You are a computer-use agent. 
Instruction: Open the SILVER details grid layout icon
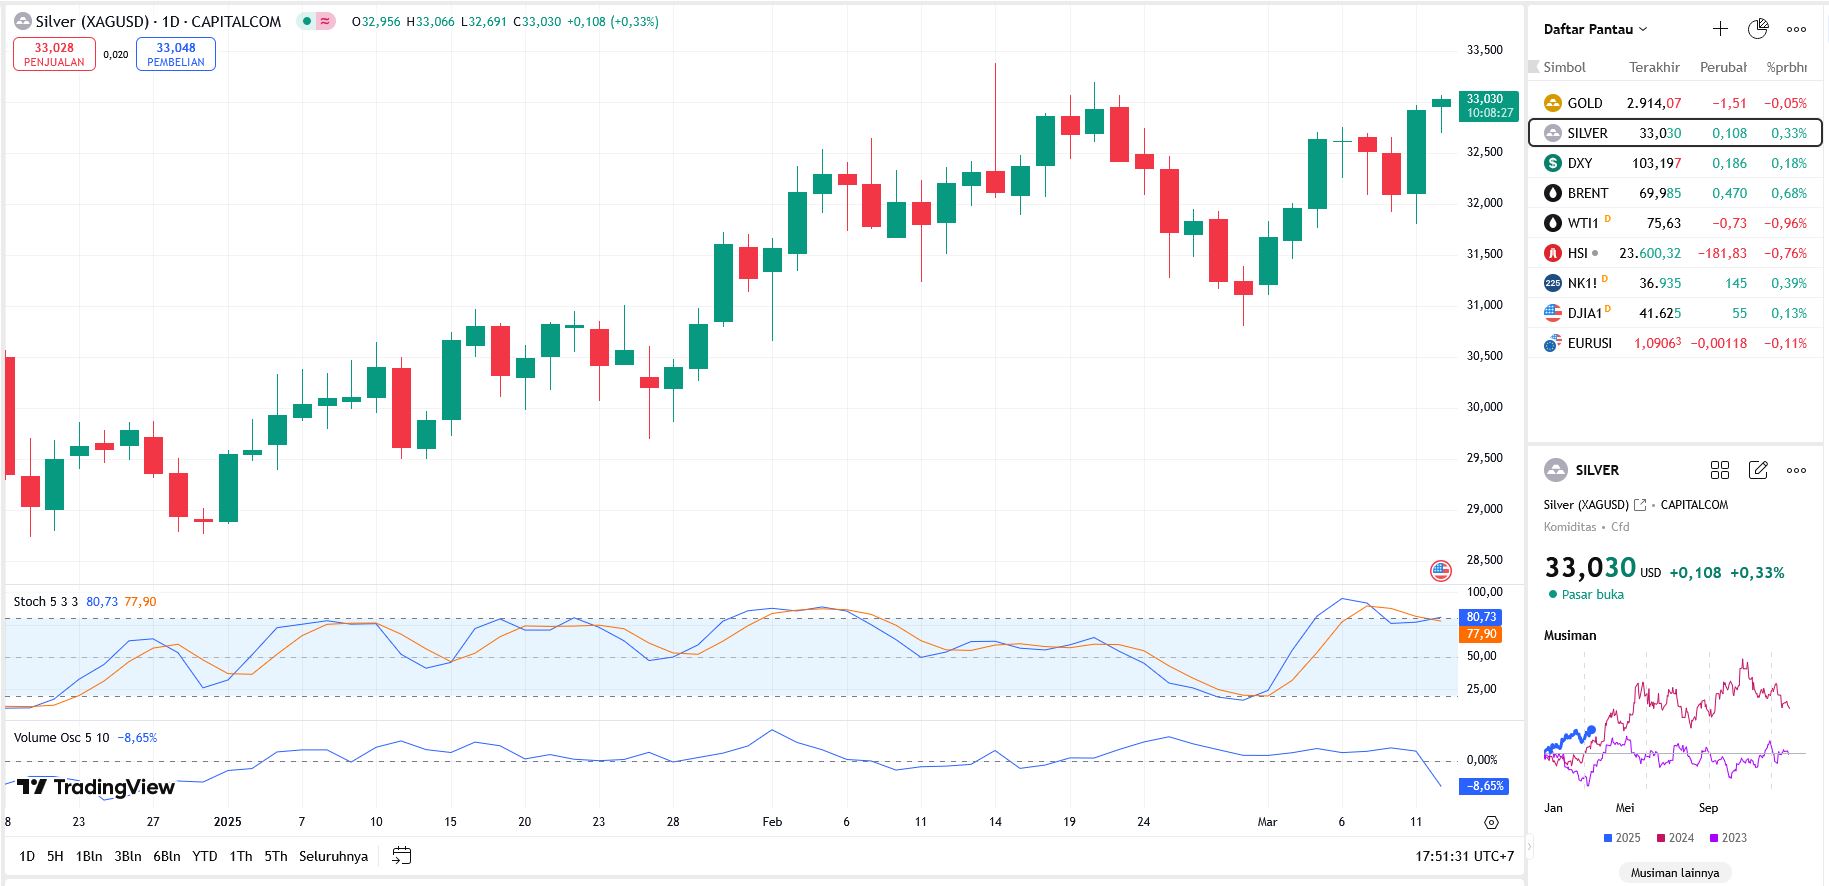(x=1720, y=470)
